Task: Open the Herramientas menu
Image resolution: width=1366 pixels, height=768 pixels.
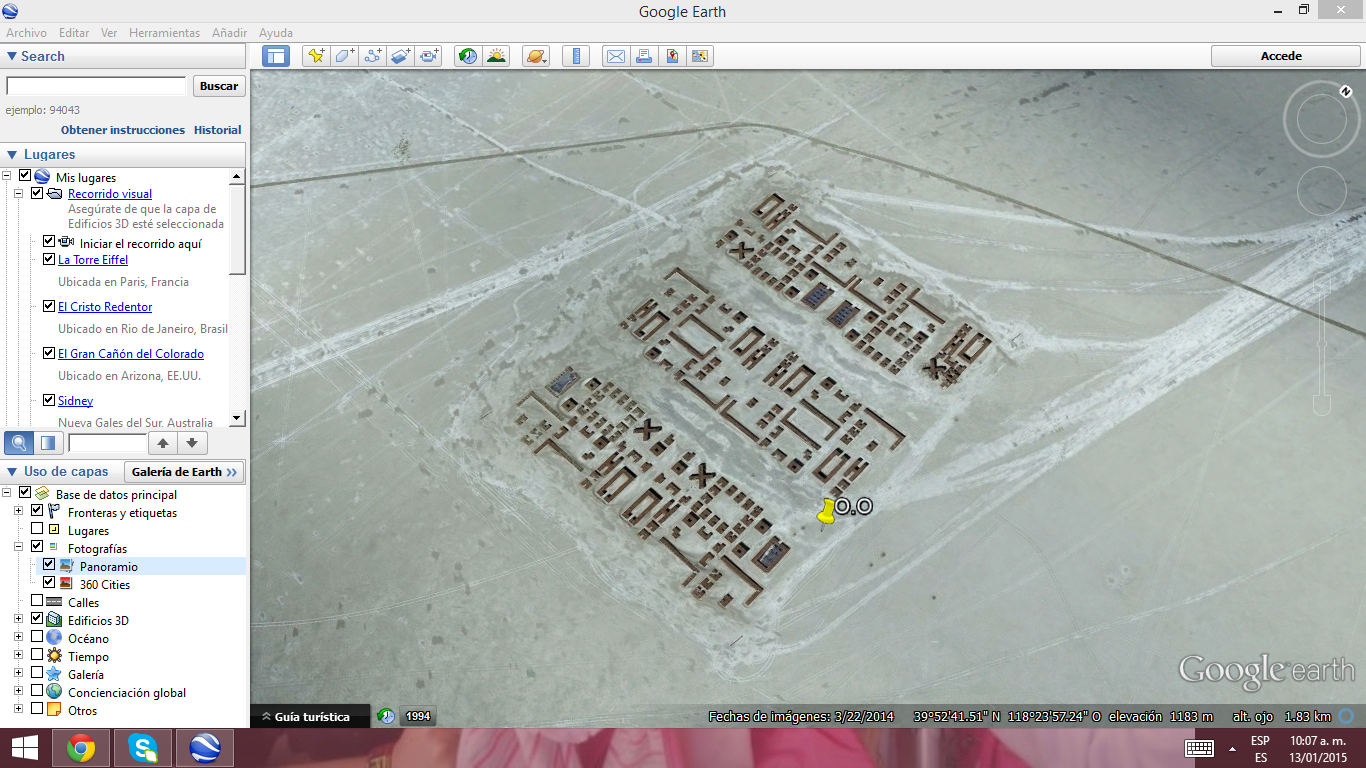Action: 164,33
